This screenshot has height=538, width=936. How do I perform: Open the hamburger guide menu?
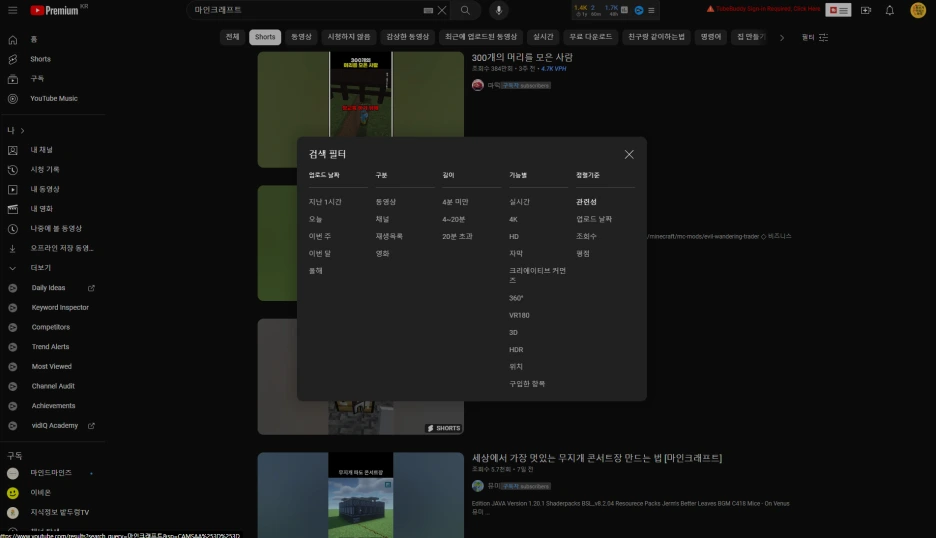[13, 10]
